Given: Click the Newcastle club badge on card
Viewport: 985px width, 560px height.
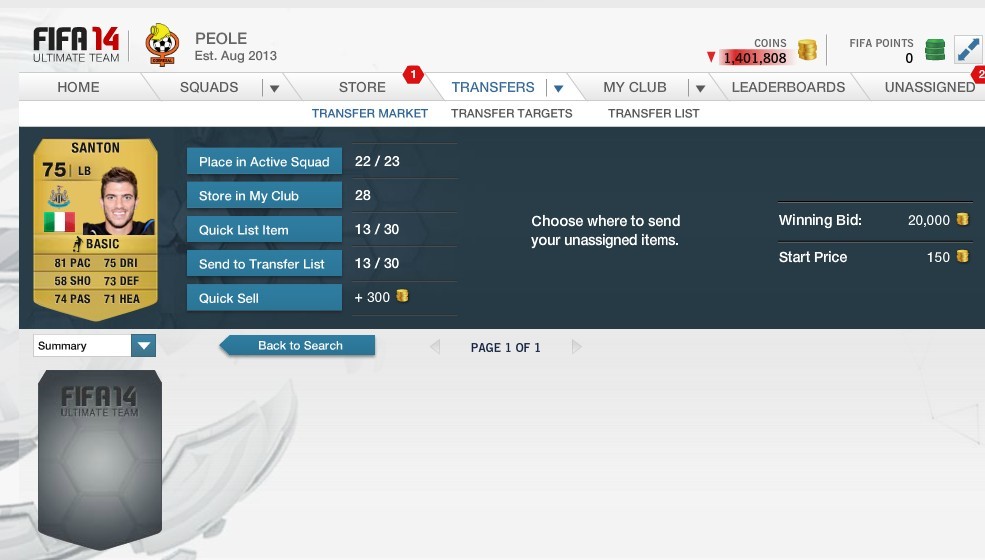Looking at the screenshot, I should point(59,197).
